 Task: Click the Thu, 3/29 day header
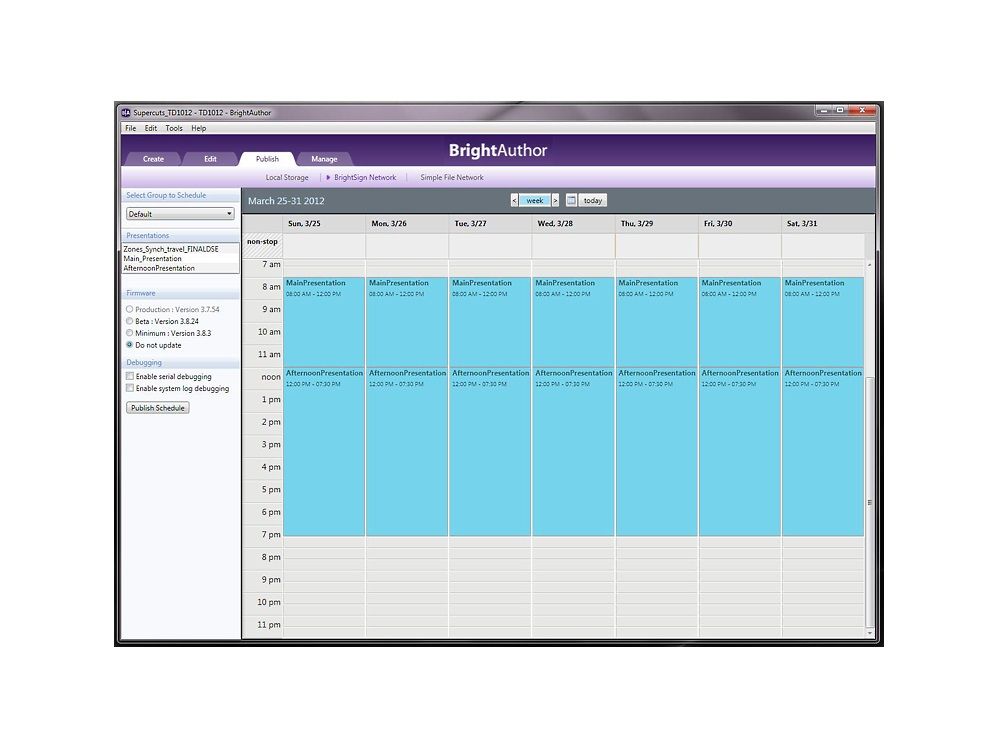point(657,223)
